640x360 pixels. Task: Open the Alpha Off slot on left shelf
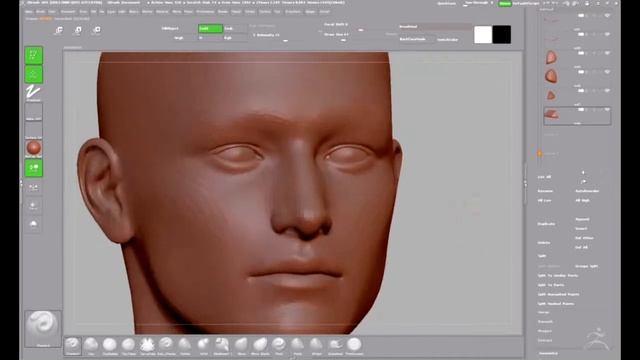33,112
